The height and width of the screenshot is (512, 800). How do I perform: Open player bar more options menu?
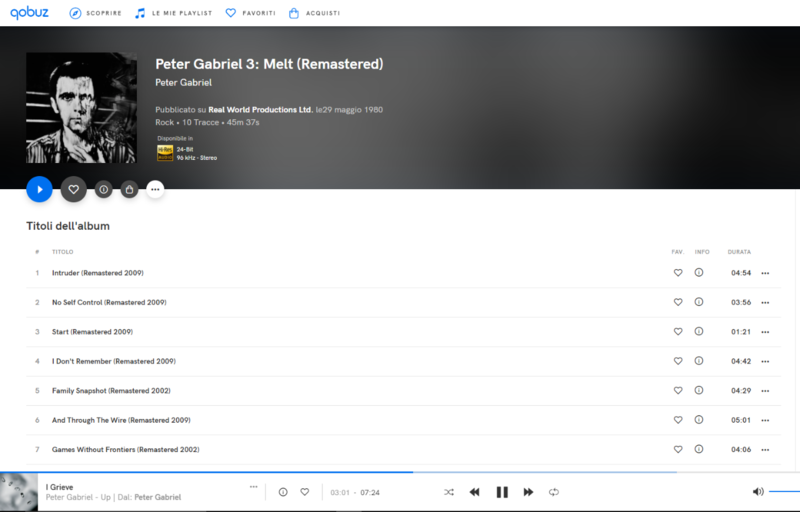254,487
